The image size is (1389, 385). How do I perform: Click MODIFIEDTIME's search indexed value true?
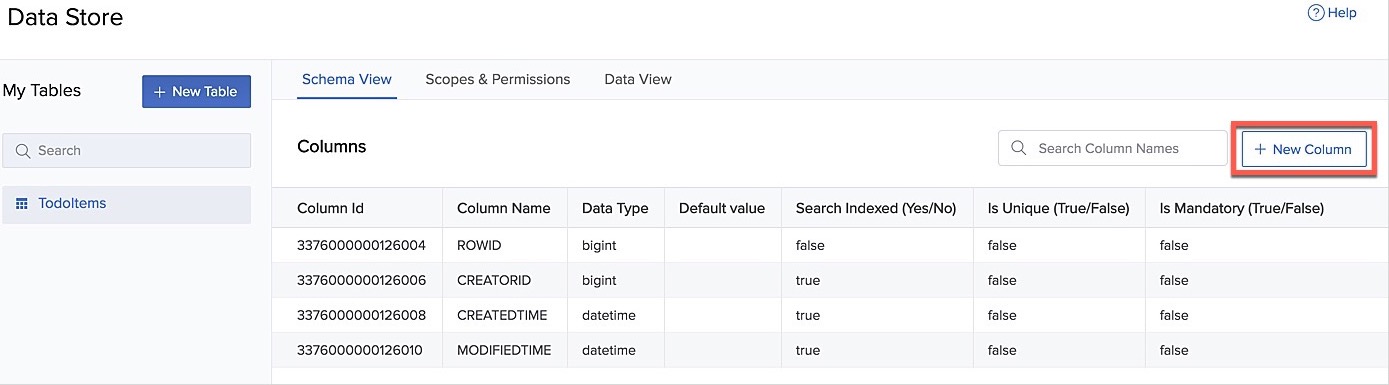(808, 350)
